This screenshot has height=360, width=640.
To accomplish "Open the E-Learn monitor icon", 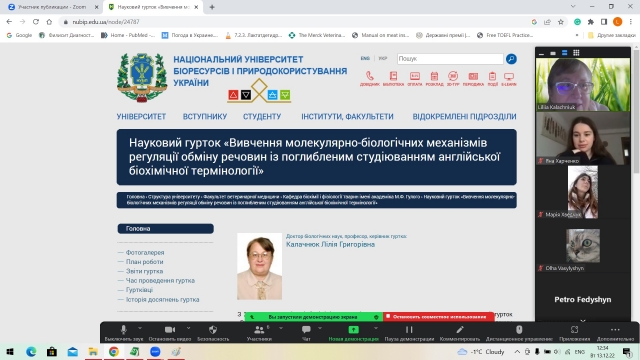I will click(x=509, y=78).
